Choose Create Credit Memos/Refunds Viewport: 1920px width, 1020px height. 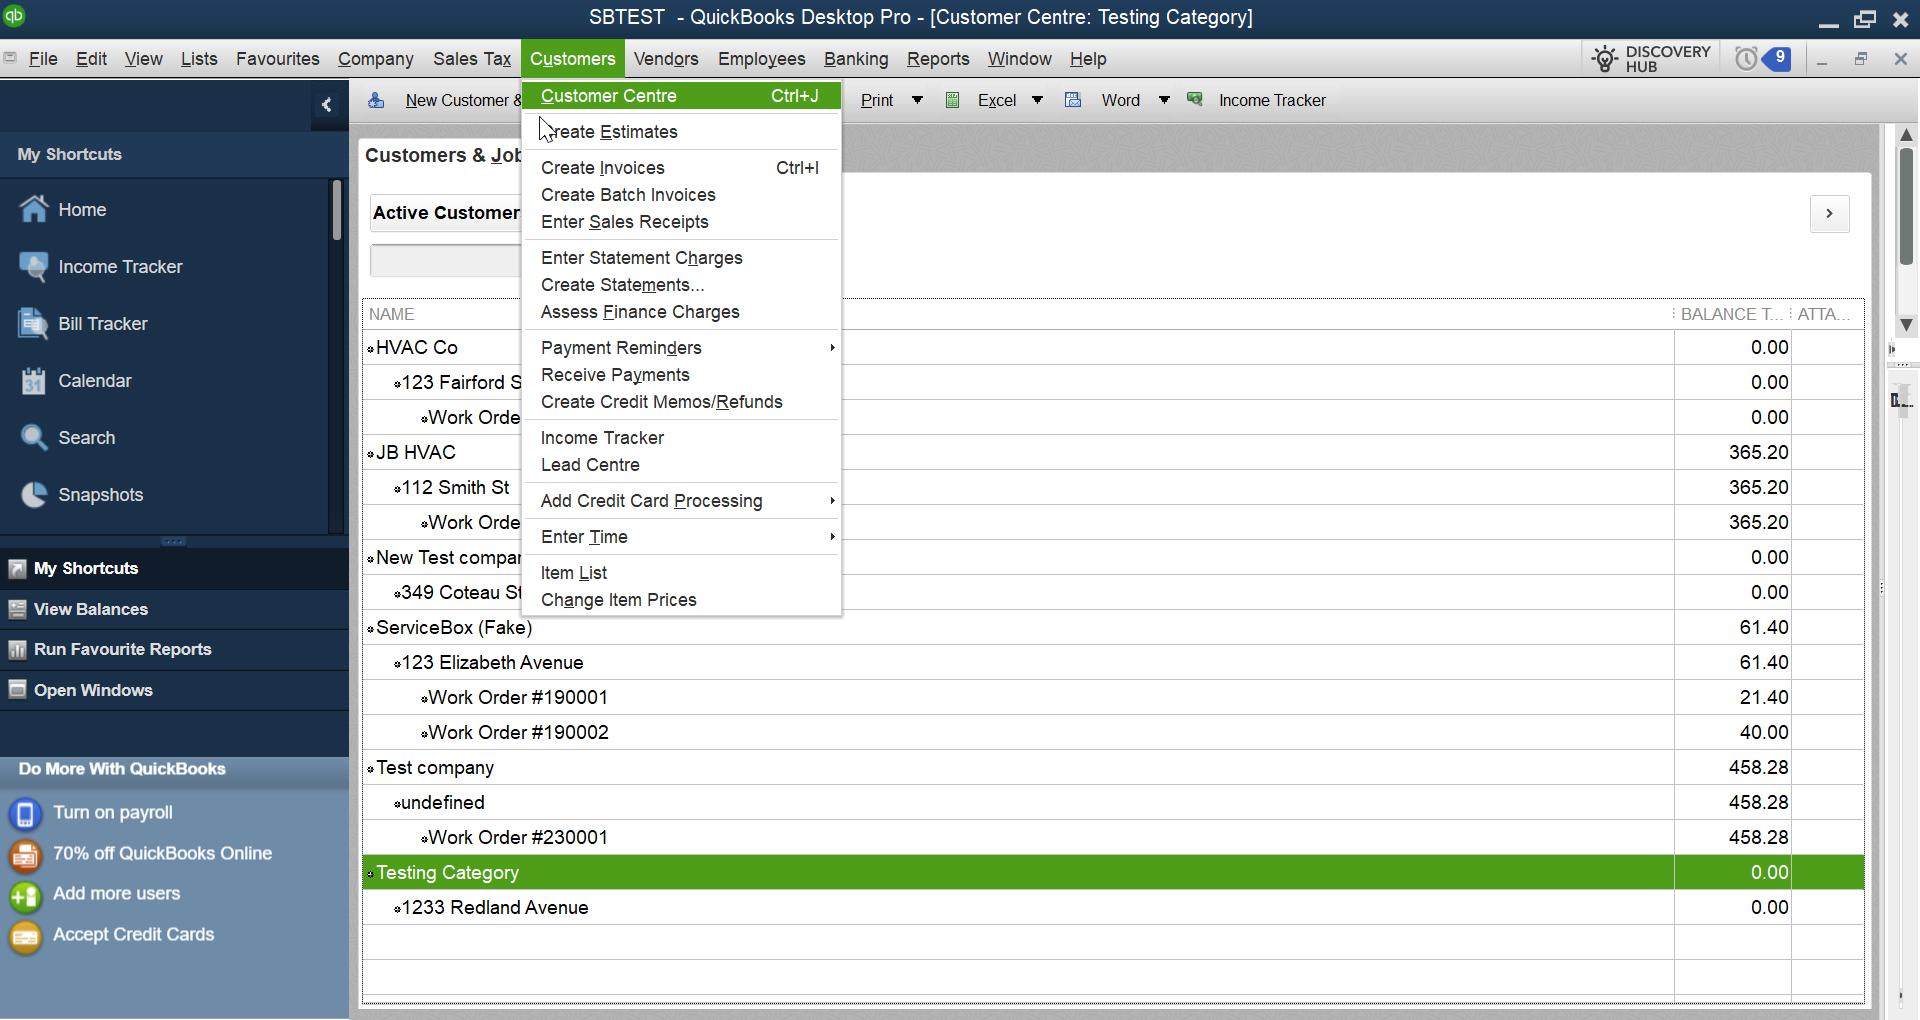pyautogui.click(x=681, y=402)
